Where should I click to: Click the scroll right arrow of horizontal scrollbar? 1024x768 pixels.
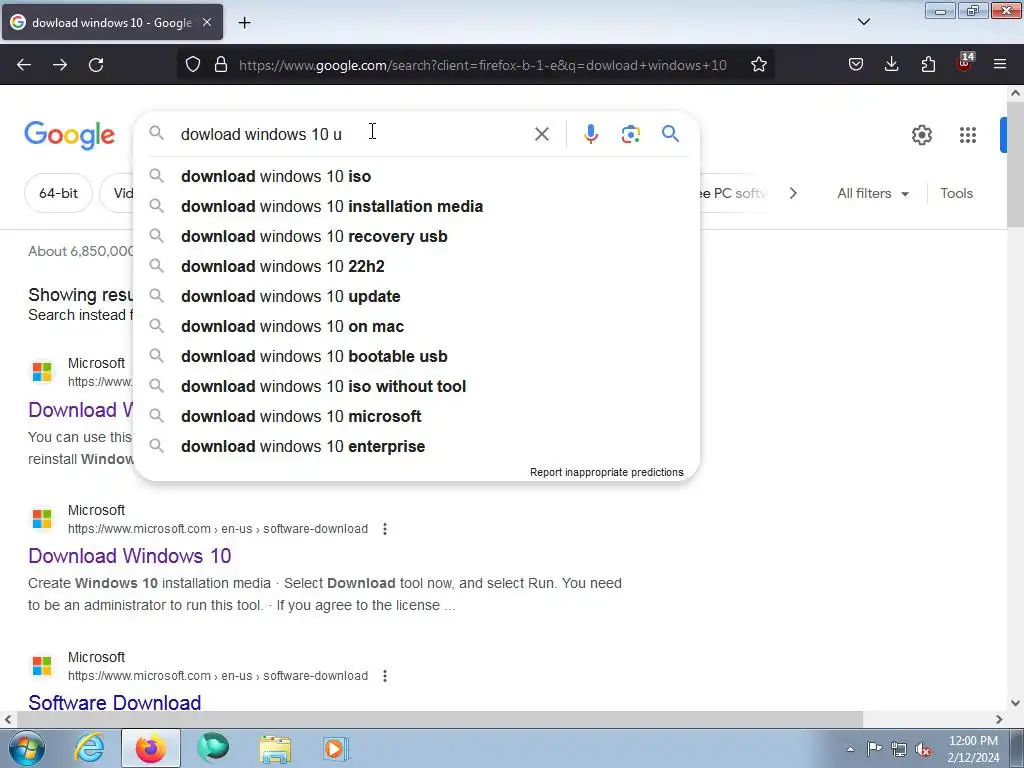coord(999,719)
